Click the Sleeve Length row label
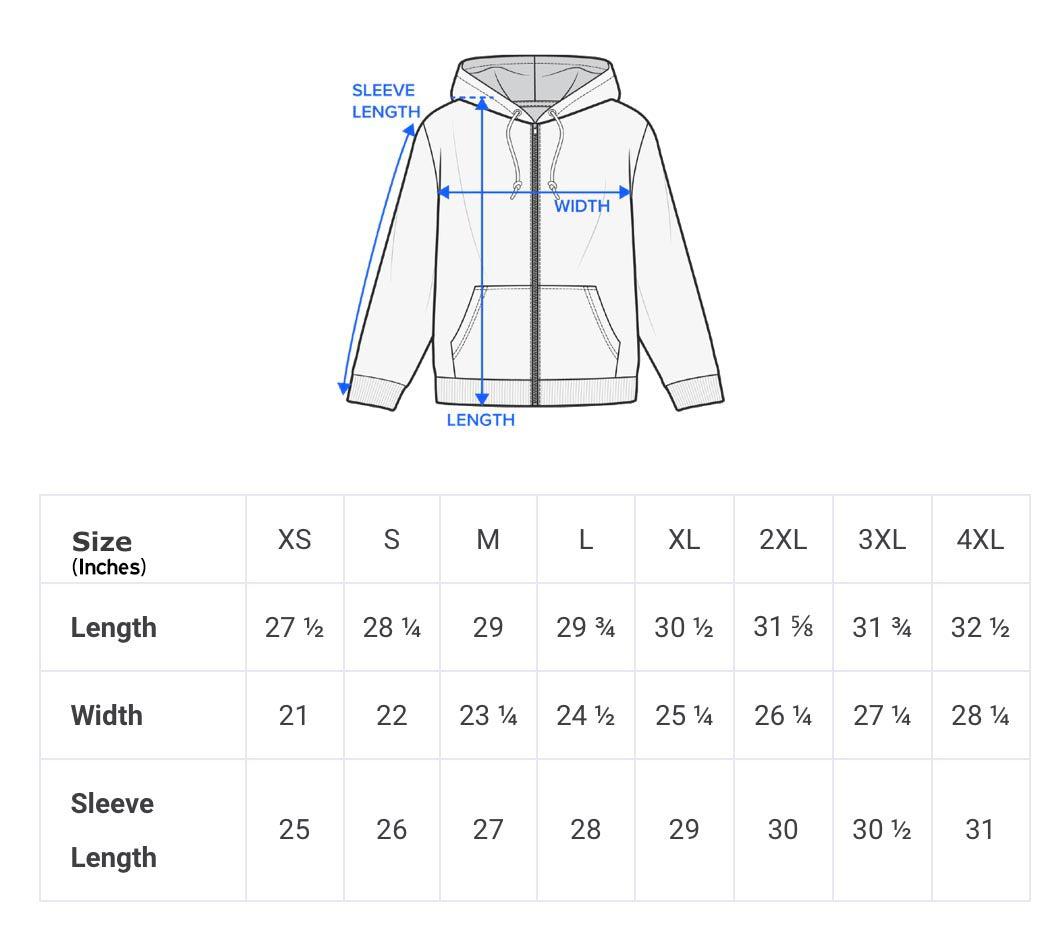Image resolution: width=1062 pixels, height=934 pixels. 113,830
